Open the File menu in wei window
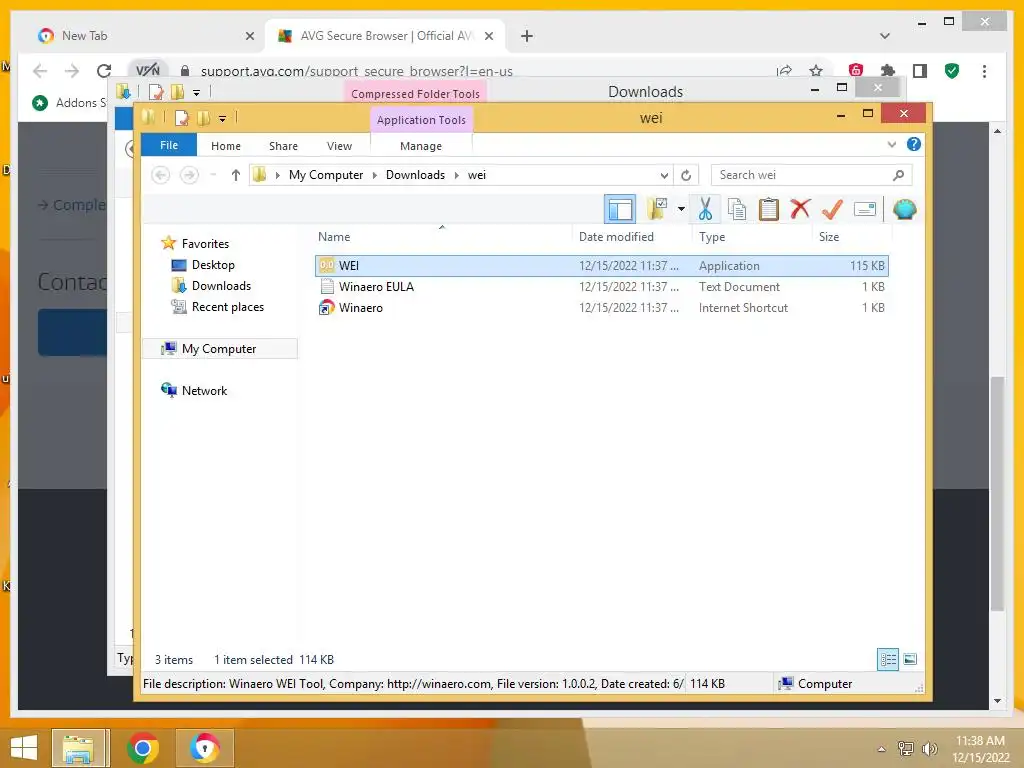The width and height of the screenshot is (1024, 768). [x=169, y=145]
